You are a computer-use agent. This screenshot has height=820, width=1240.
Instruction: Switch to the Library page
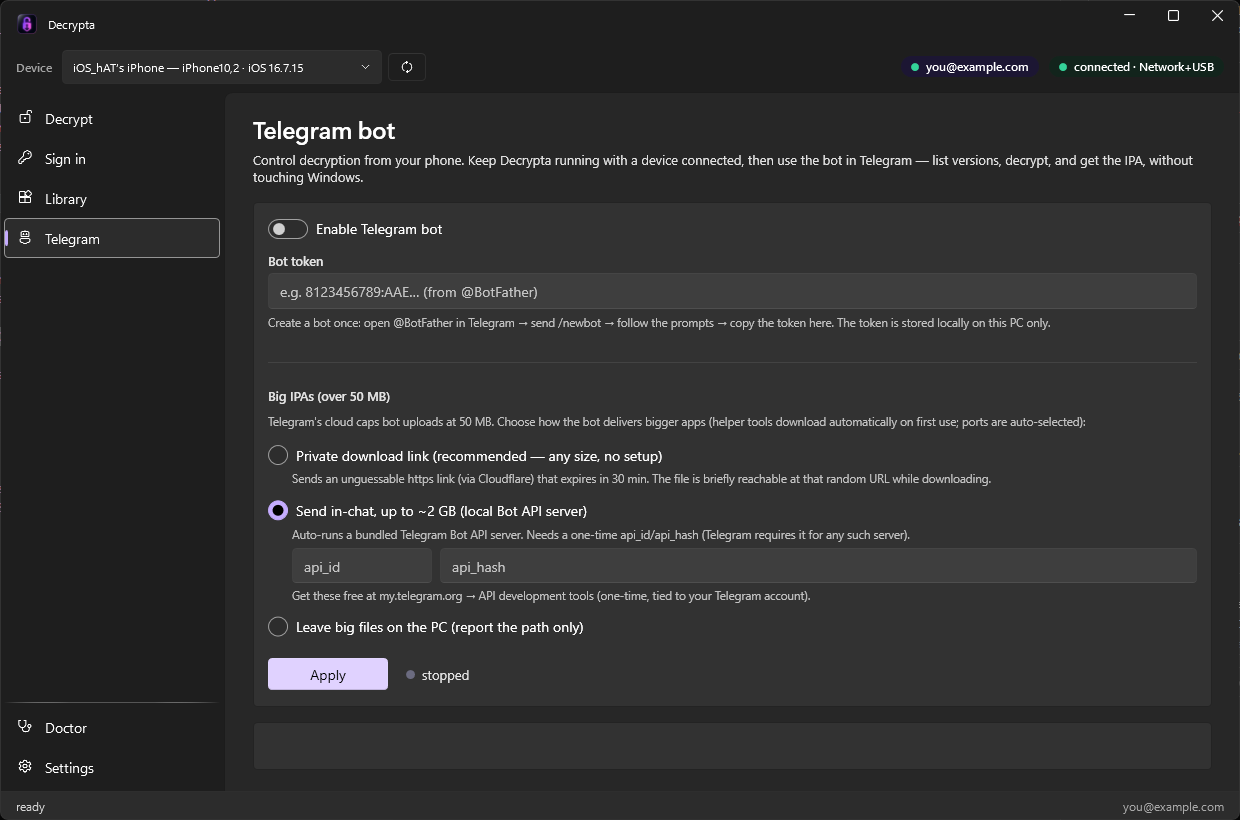click(x=112, y=198)
